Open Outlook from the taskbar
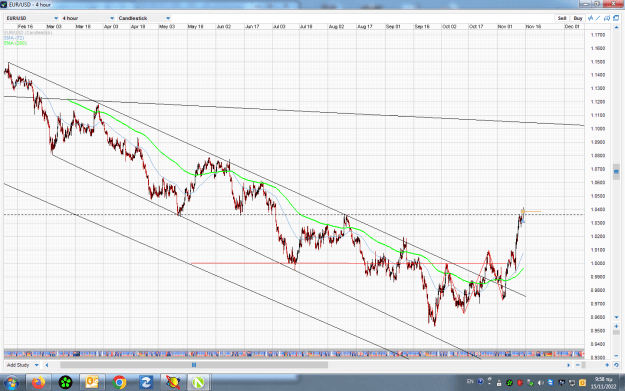This screenshot has width=625, height=391. 92,383
